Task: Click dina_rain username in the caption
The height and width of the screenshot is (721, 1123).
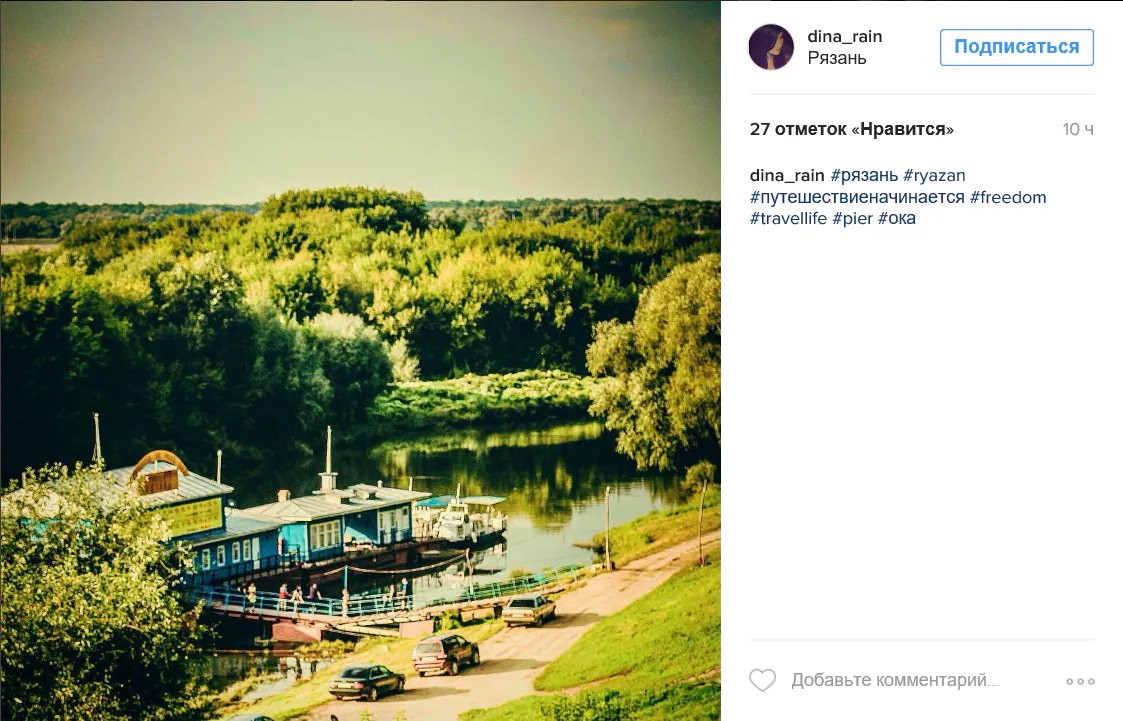Action: [x=787, y=175]
